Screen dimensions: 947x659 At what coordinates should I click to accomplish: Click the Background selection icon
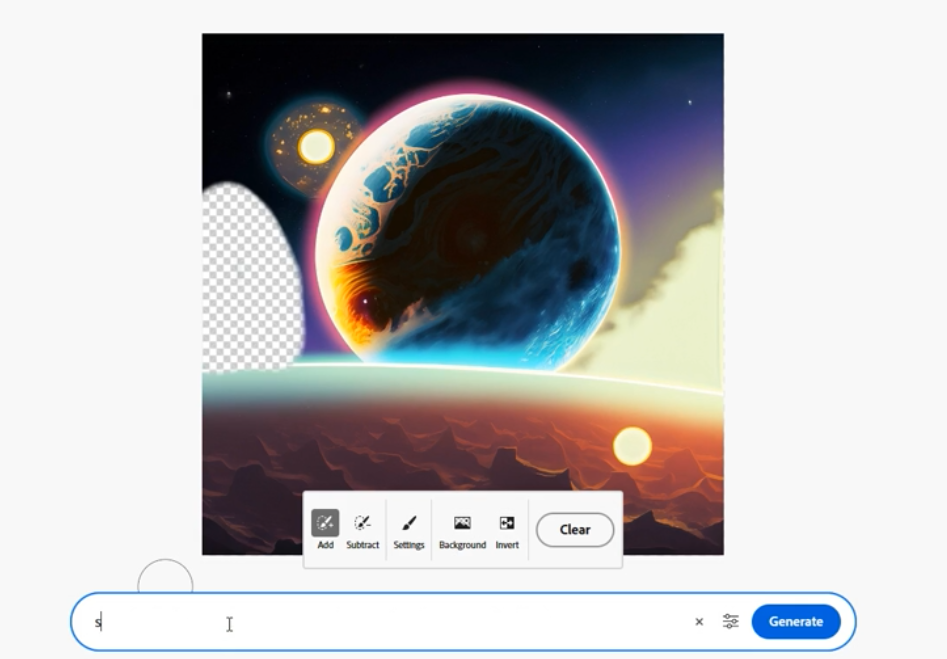462,523
